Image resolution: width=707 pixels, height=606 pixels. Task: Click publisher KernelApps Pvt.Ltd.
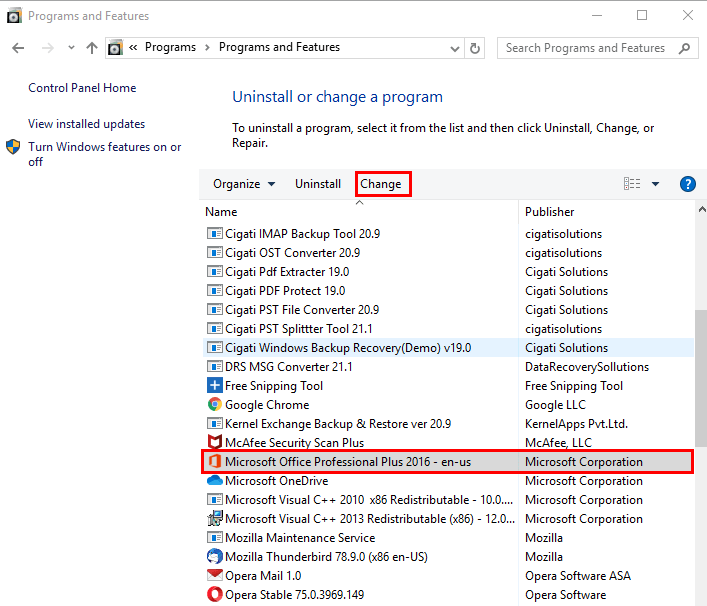pyautogui.click(x=576, y=423)
